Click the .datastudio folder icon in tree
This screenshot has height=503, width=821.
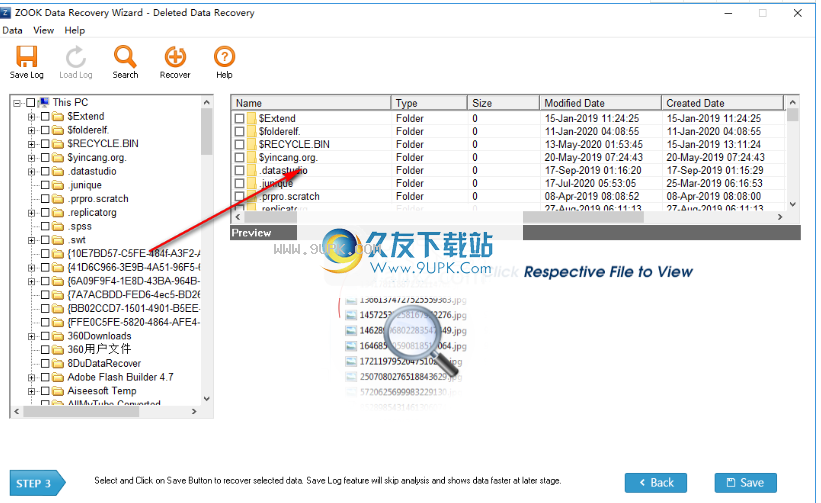click(x=58, y=171)
